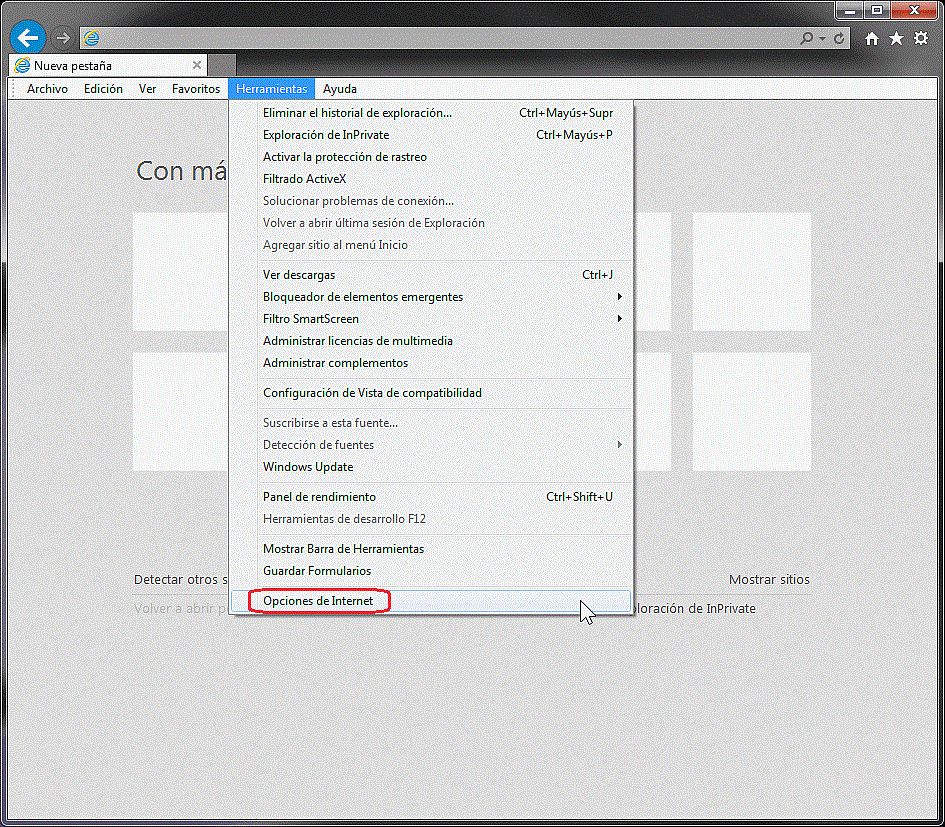Select Opciones de Internet menu entry

318,601
